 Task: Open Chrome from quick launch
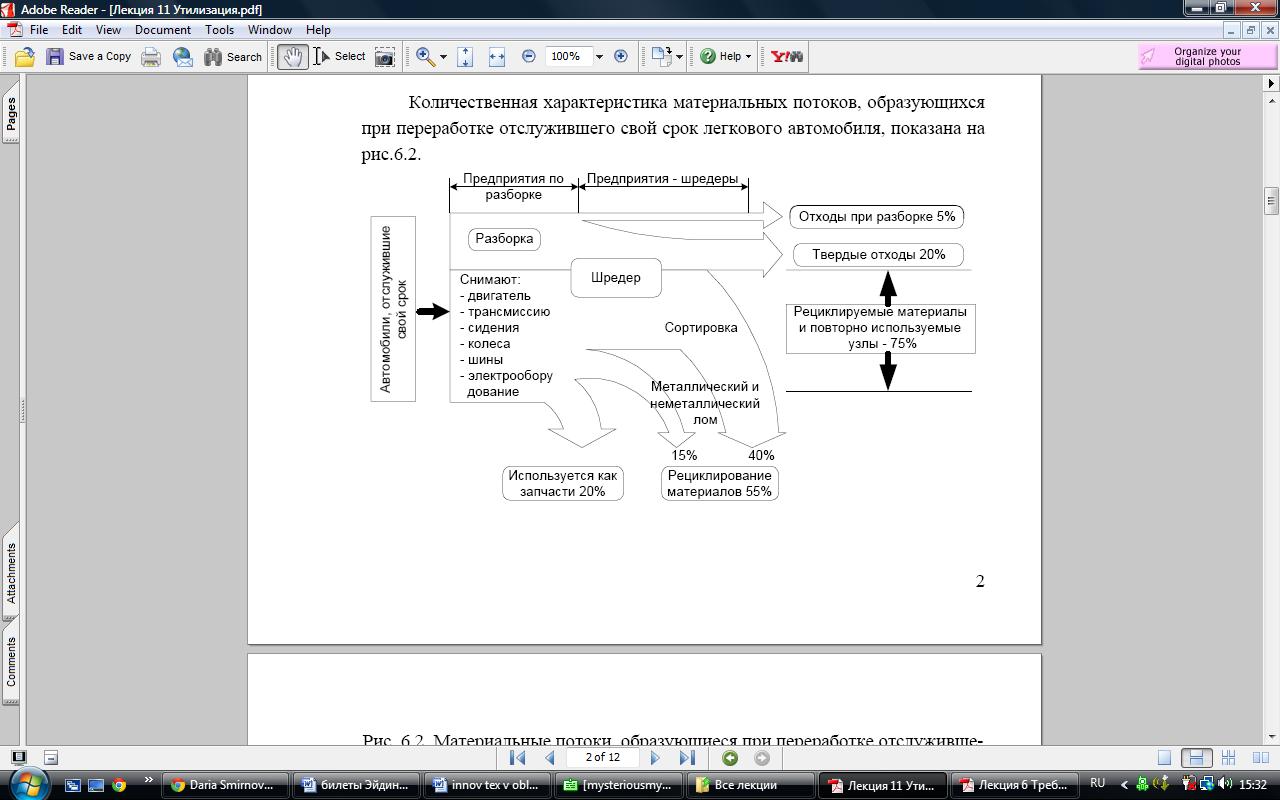[119, 785]
